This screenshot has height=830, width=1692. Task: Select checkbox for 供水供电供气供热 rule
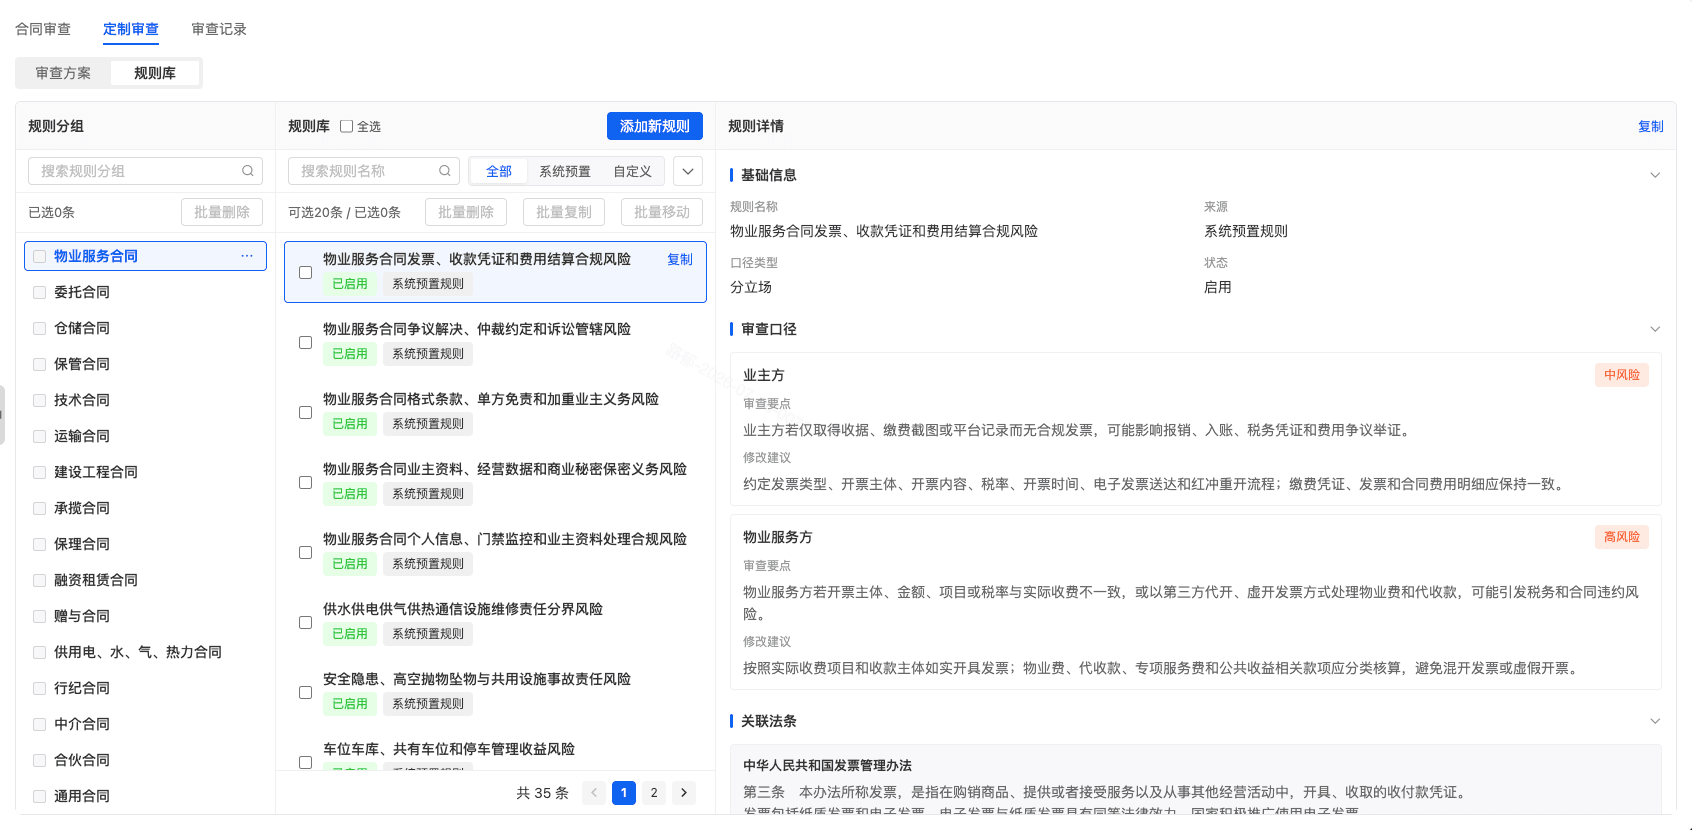tap(306, 622)
